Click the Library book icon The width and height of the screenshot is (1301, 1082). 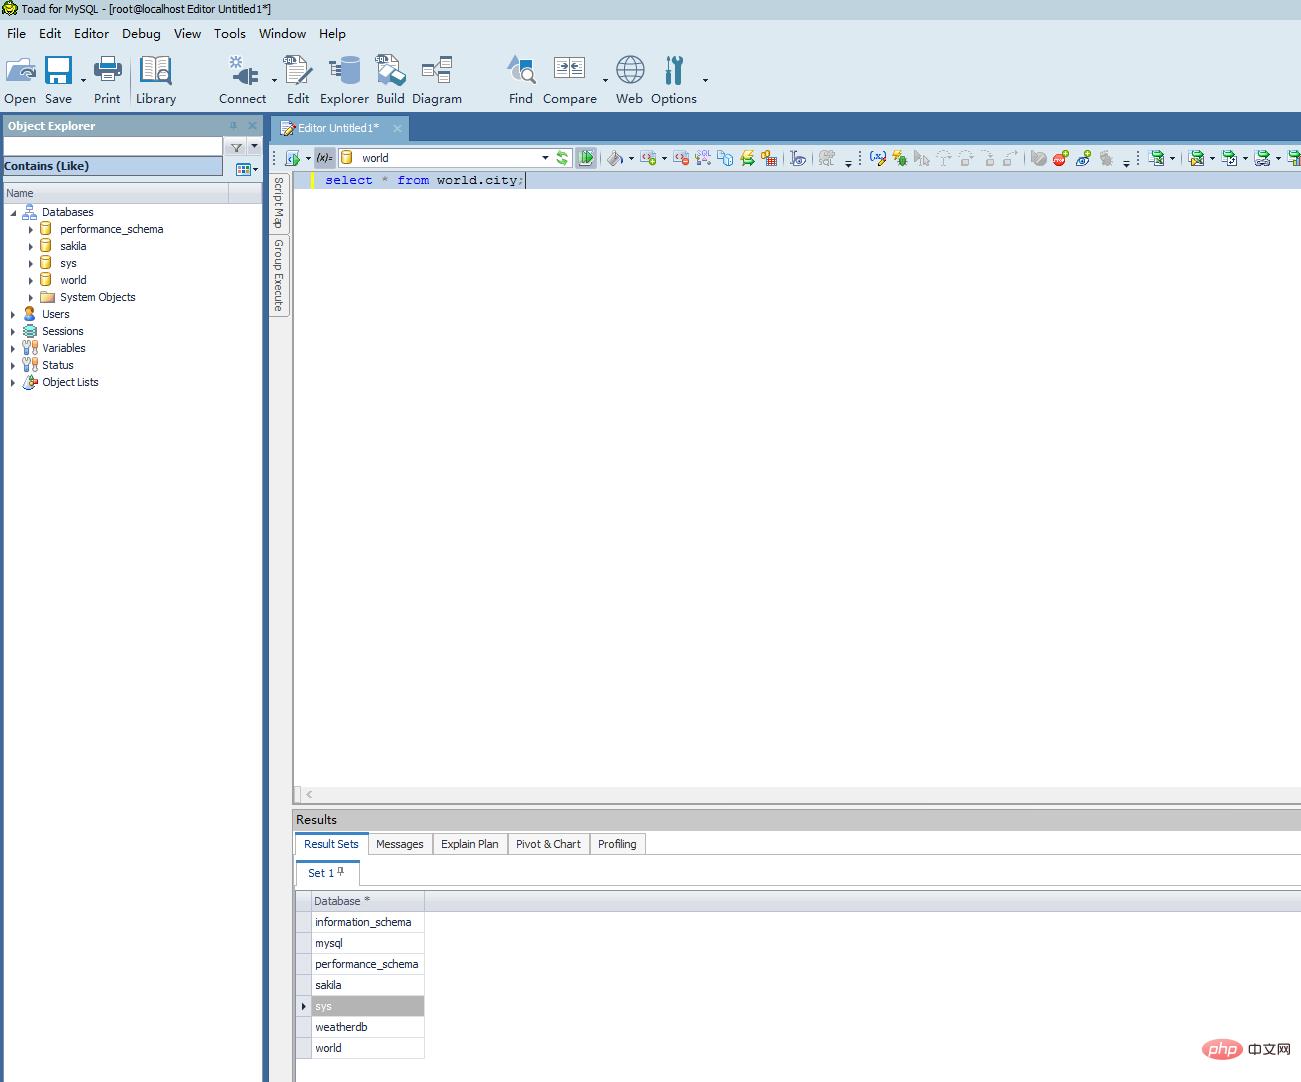tap(156, 72)
